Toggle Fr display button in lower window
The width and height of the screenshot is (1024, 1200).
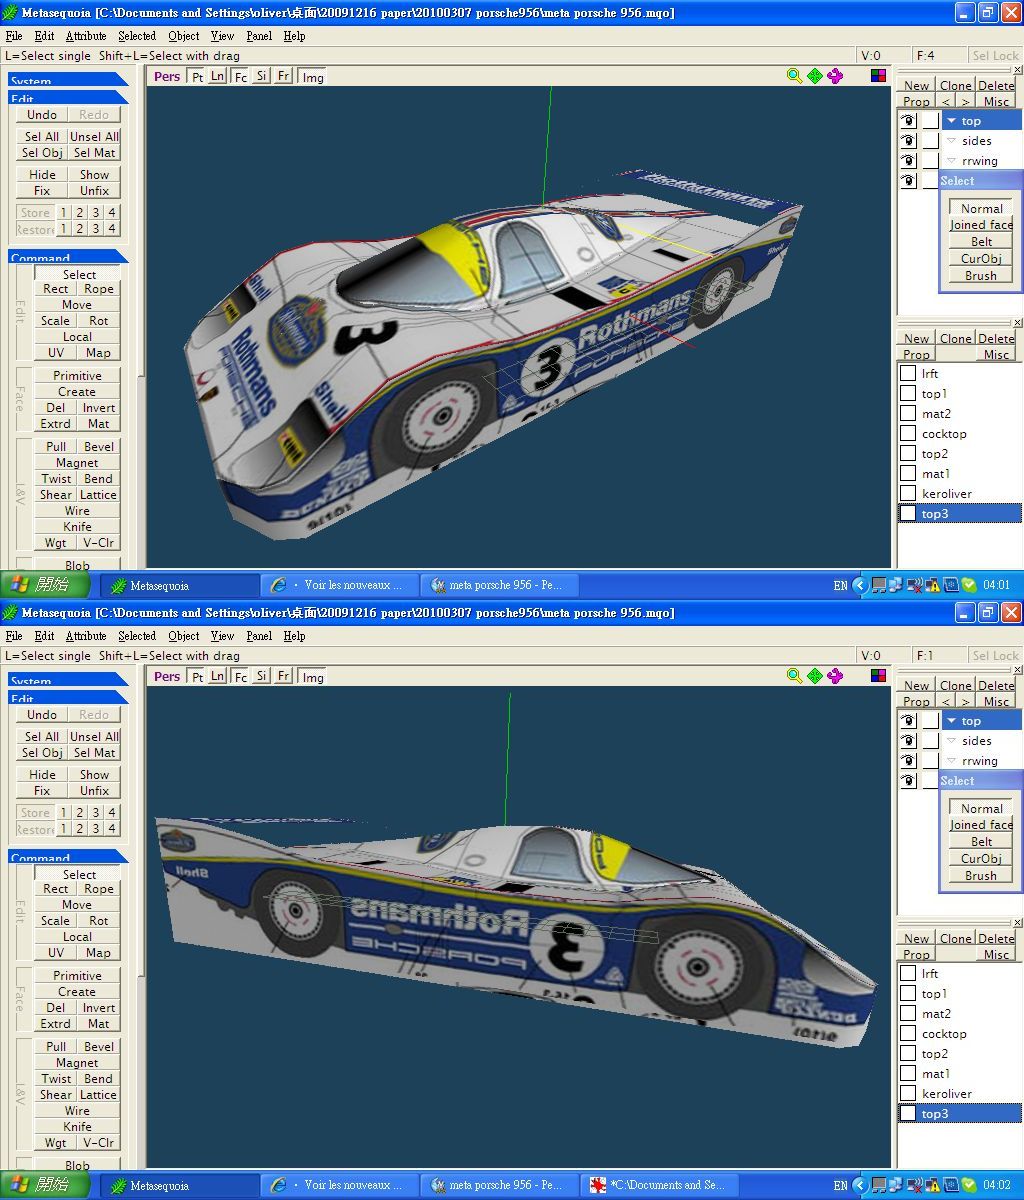coord(284,677)
